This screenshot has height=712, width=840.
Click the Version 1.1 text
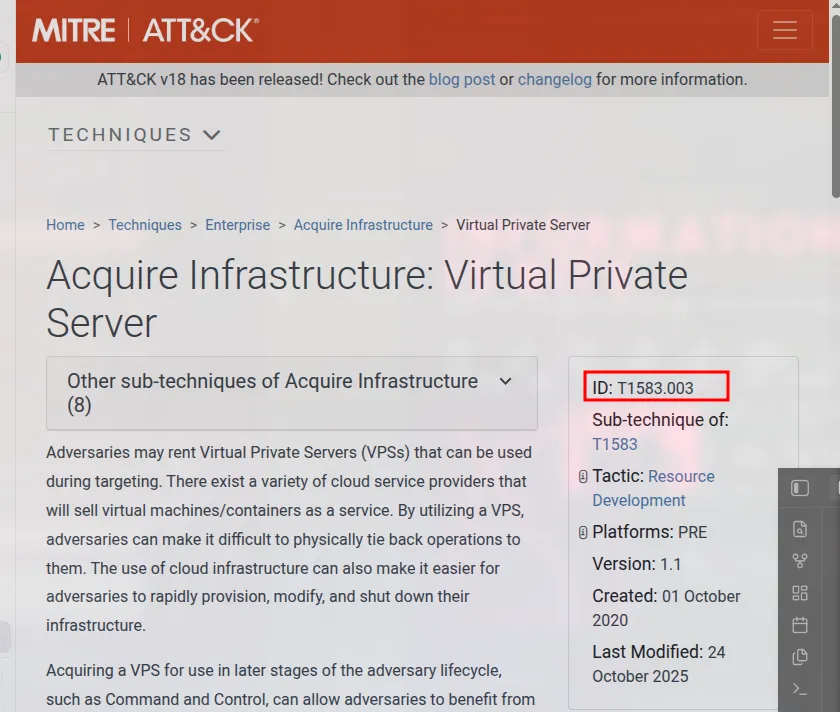(636, 564)
